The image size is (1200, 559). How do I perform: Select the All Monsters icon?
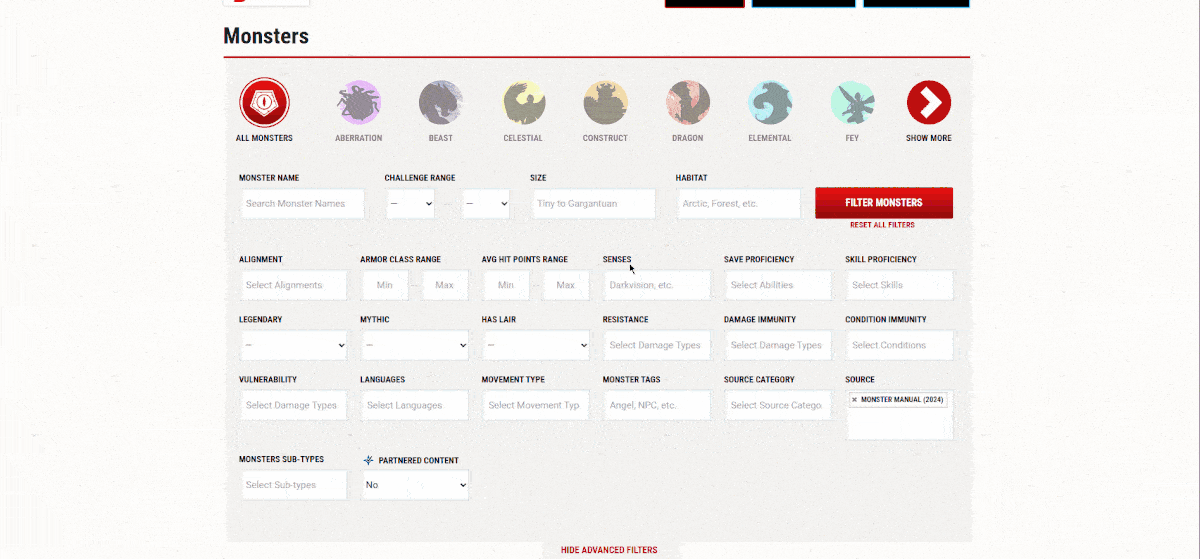tap(264, 102)
